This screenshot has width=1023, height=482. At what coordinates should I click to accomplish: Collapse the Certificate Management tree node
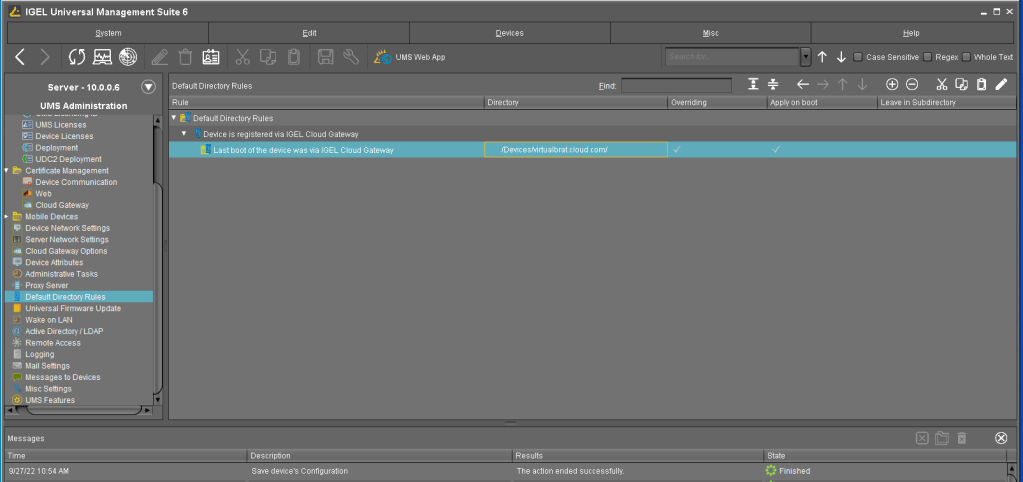pyautogui.click(x=6, y=171)
